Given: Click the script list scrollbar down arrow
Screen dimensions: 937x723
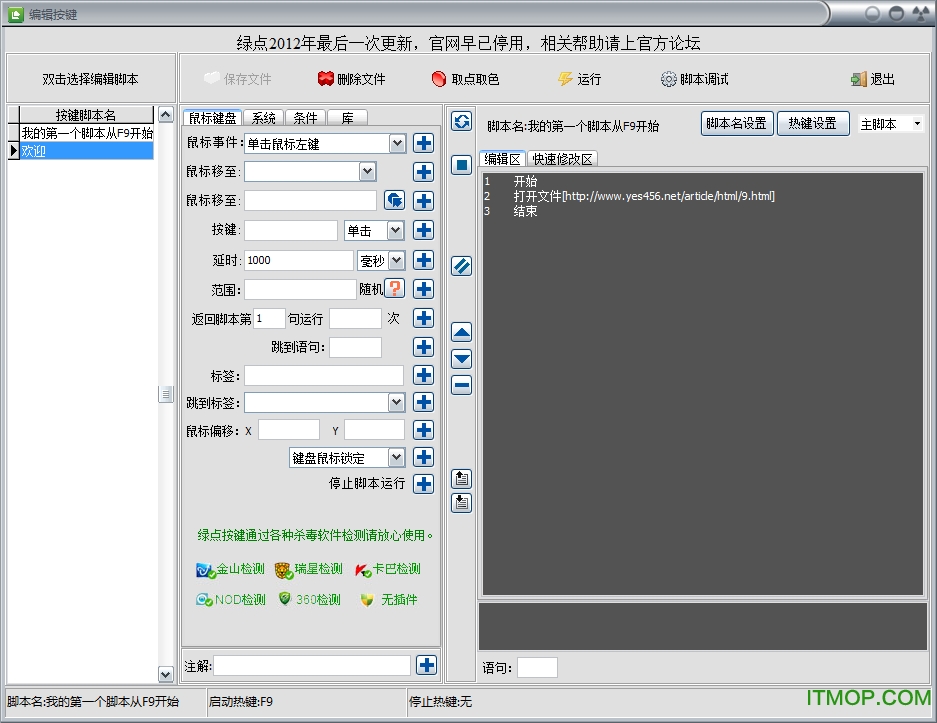Looking at the screenshot, I should [166, 674].
